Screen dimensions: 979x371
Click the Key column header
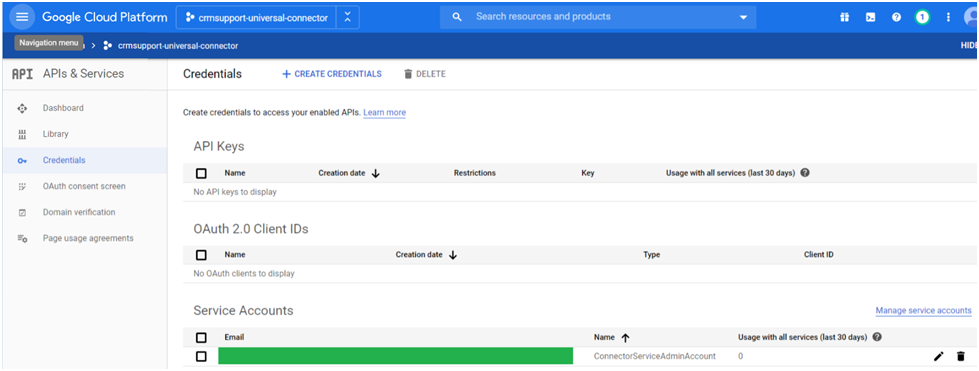(588, 173)
